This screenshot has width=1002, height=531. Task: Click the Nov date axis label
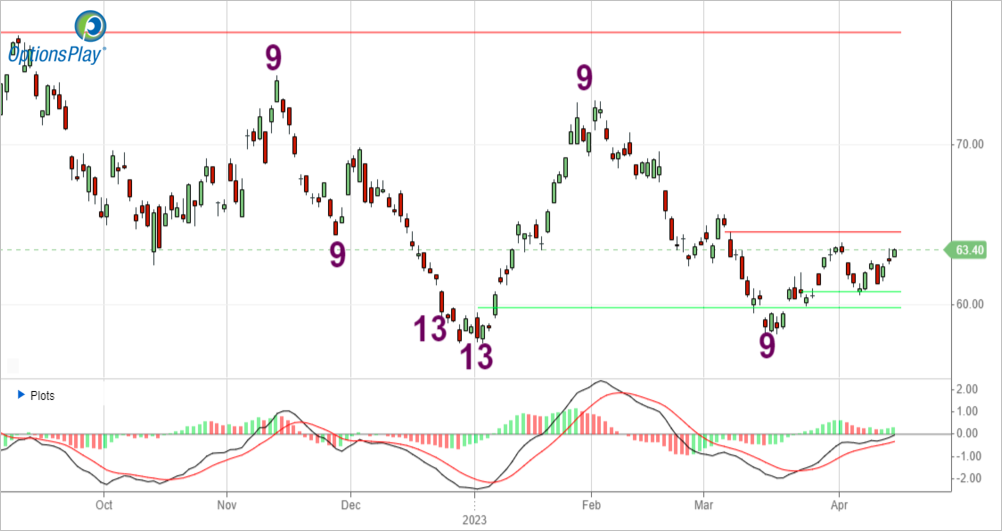coord(227,504)
